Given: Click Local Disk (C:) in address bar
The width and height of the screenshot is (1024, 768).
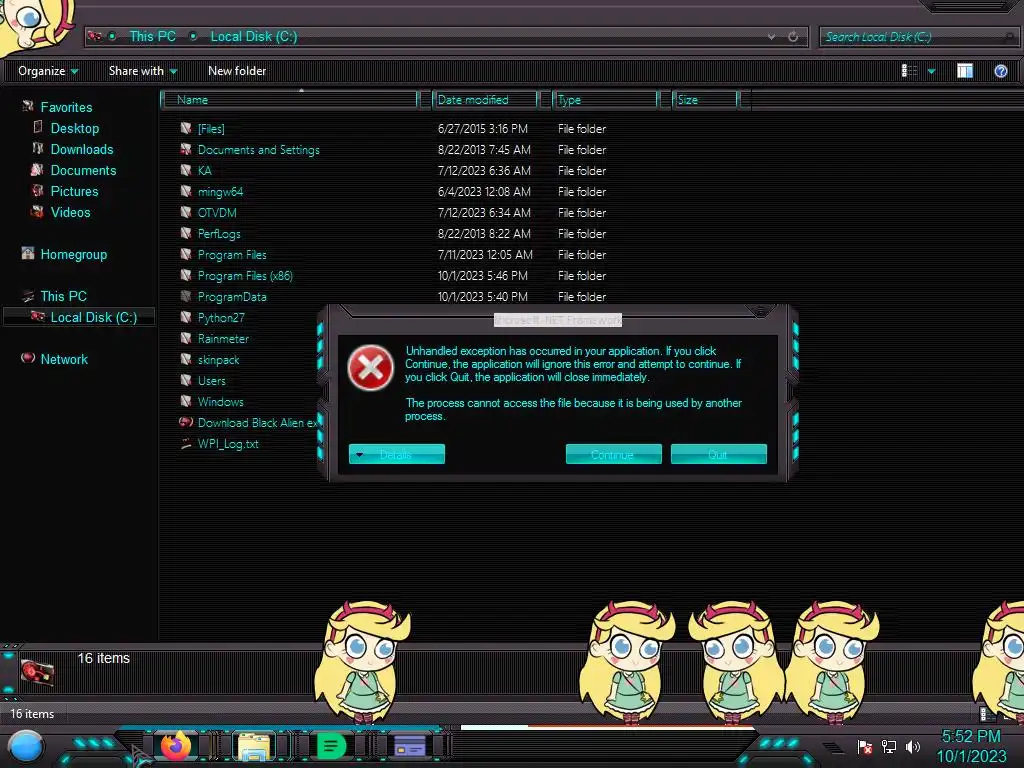Looking at the screenshot, I should point(253,37).
